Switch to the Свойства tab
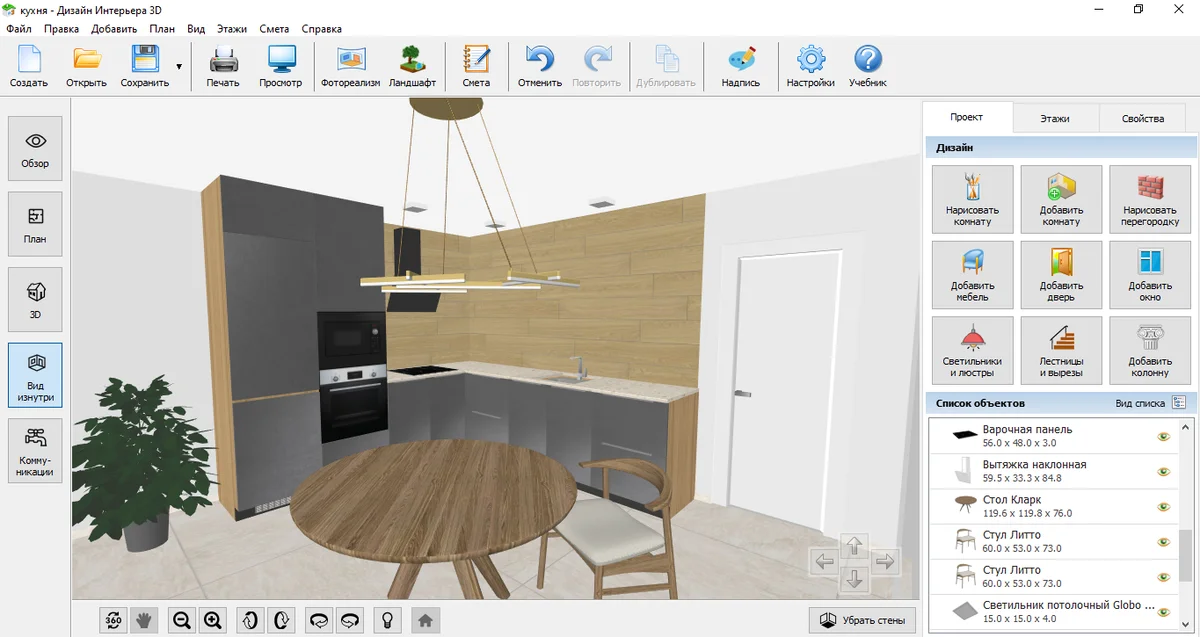Viewport: 1200px width, 637px height. tap(1142, 118)
